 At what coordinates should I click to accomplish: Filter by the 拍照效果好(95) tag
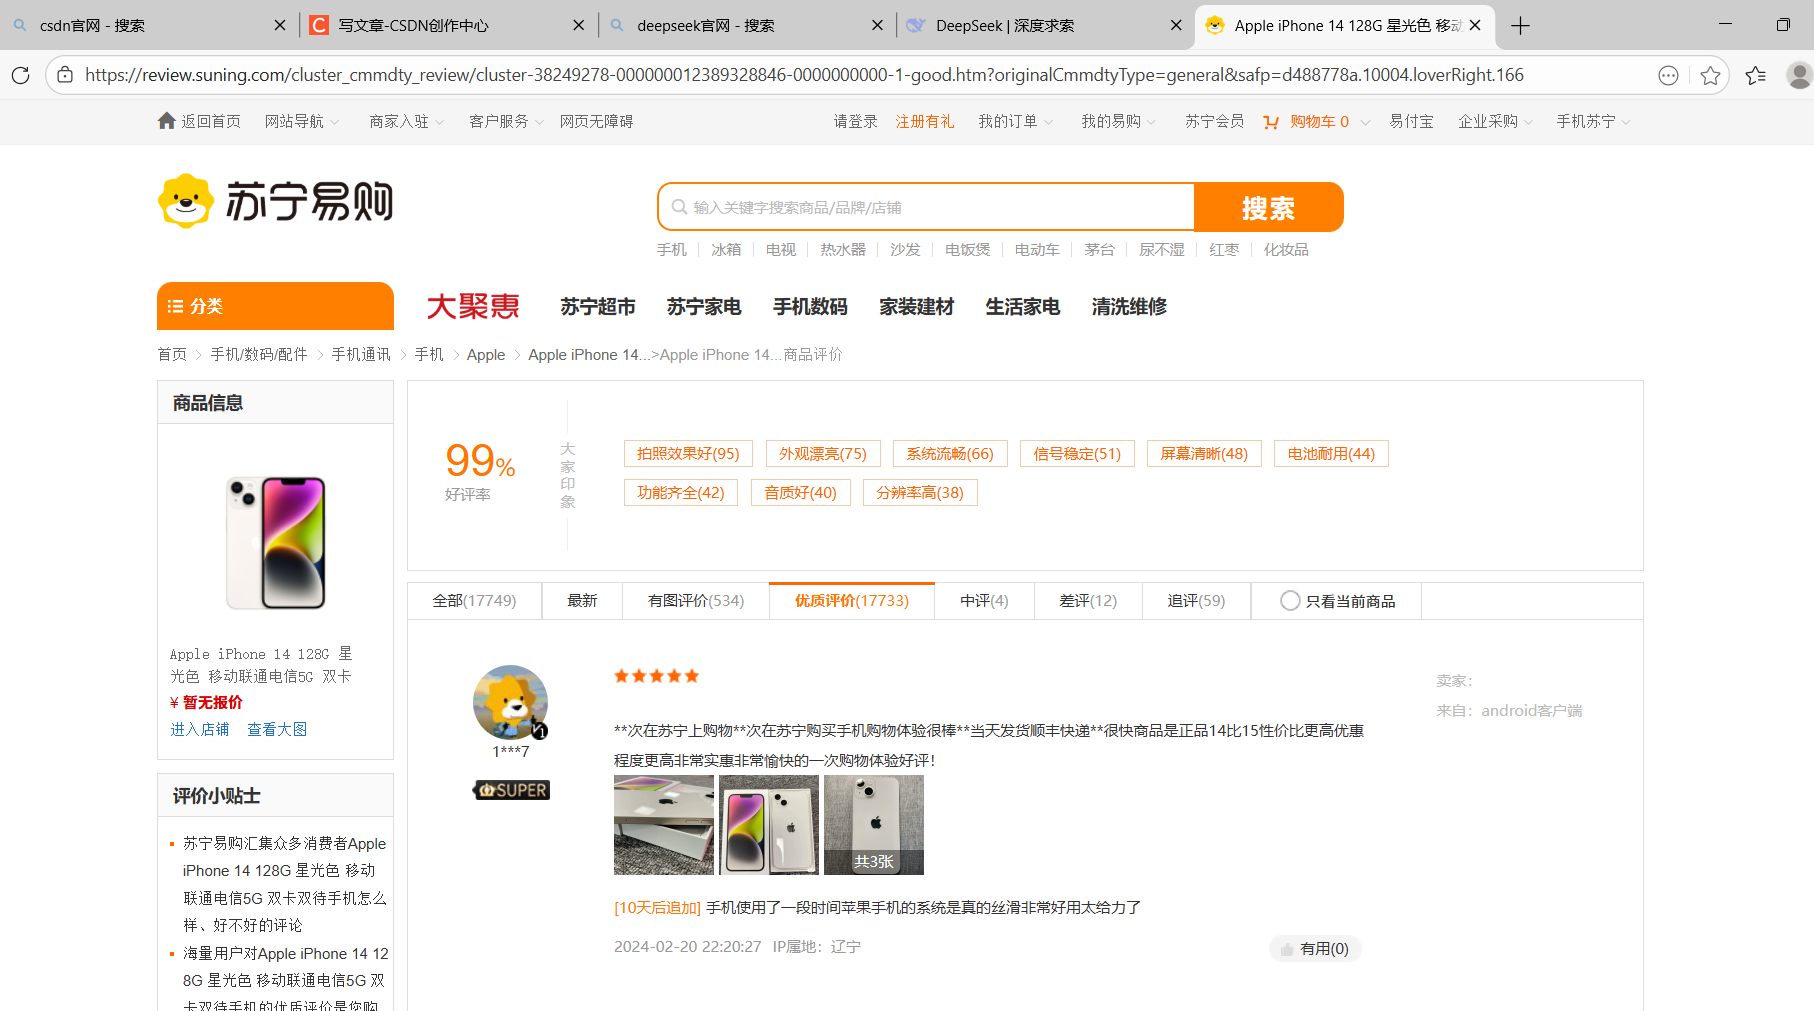point(688,454)
